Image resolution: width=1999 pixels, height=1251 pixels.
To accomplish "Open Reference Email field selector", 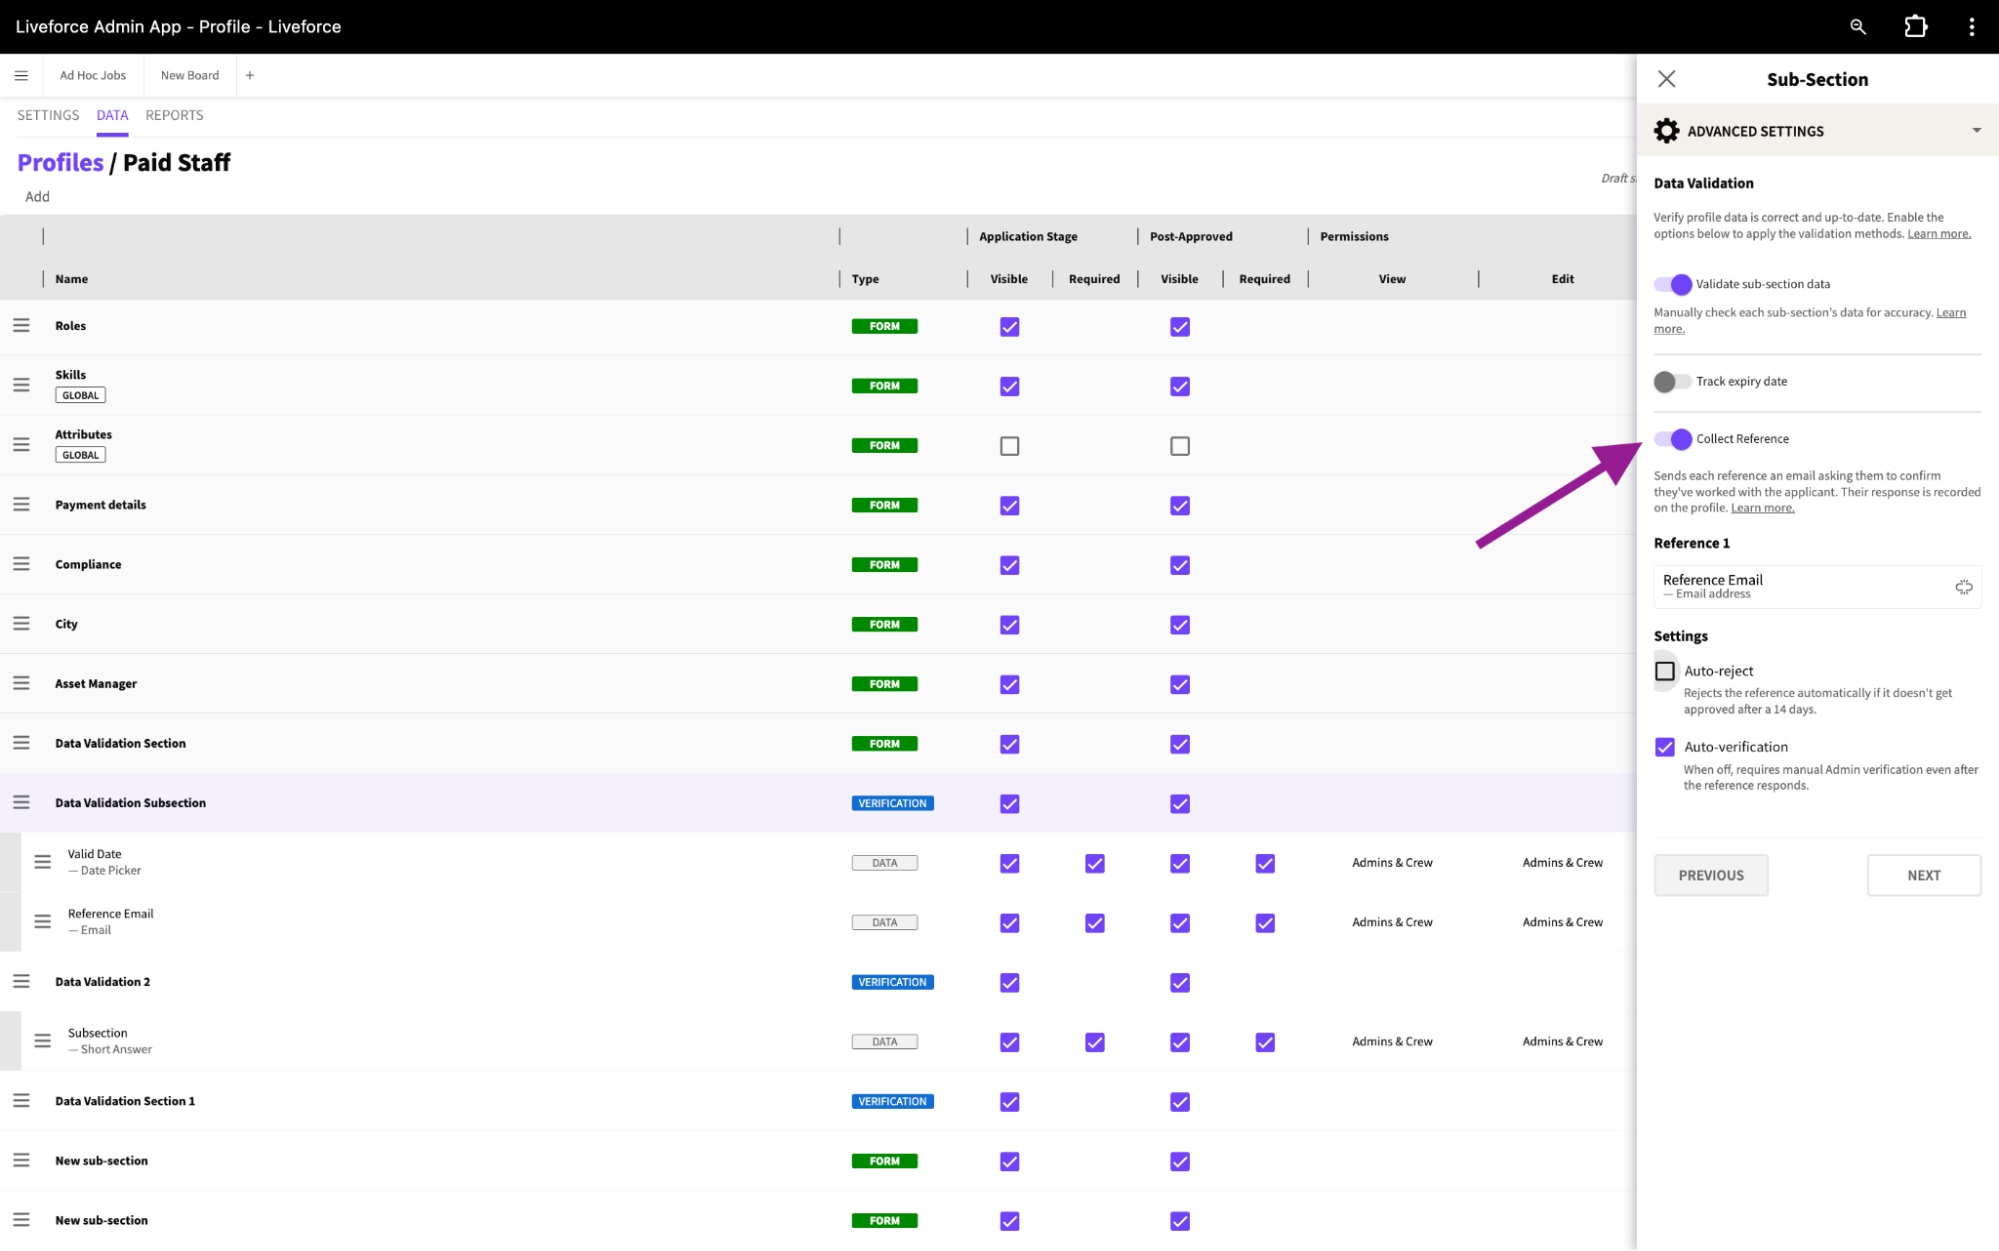I will pyautogui.click(x=1817, y=587).
